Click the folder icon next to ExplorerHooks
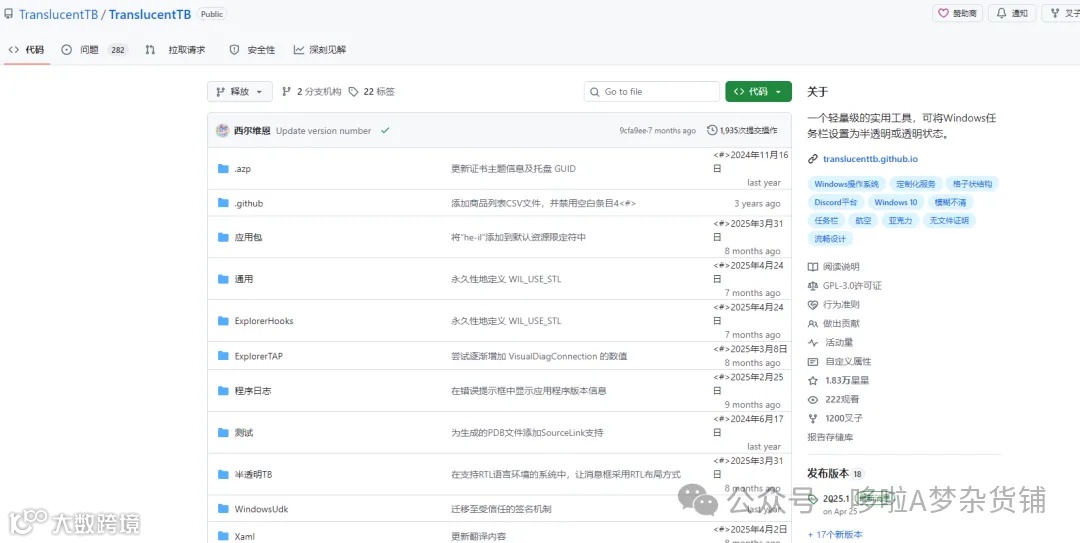This screenshot has height=543, width=1080. pos(223,321)
